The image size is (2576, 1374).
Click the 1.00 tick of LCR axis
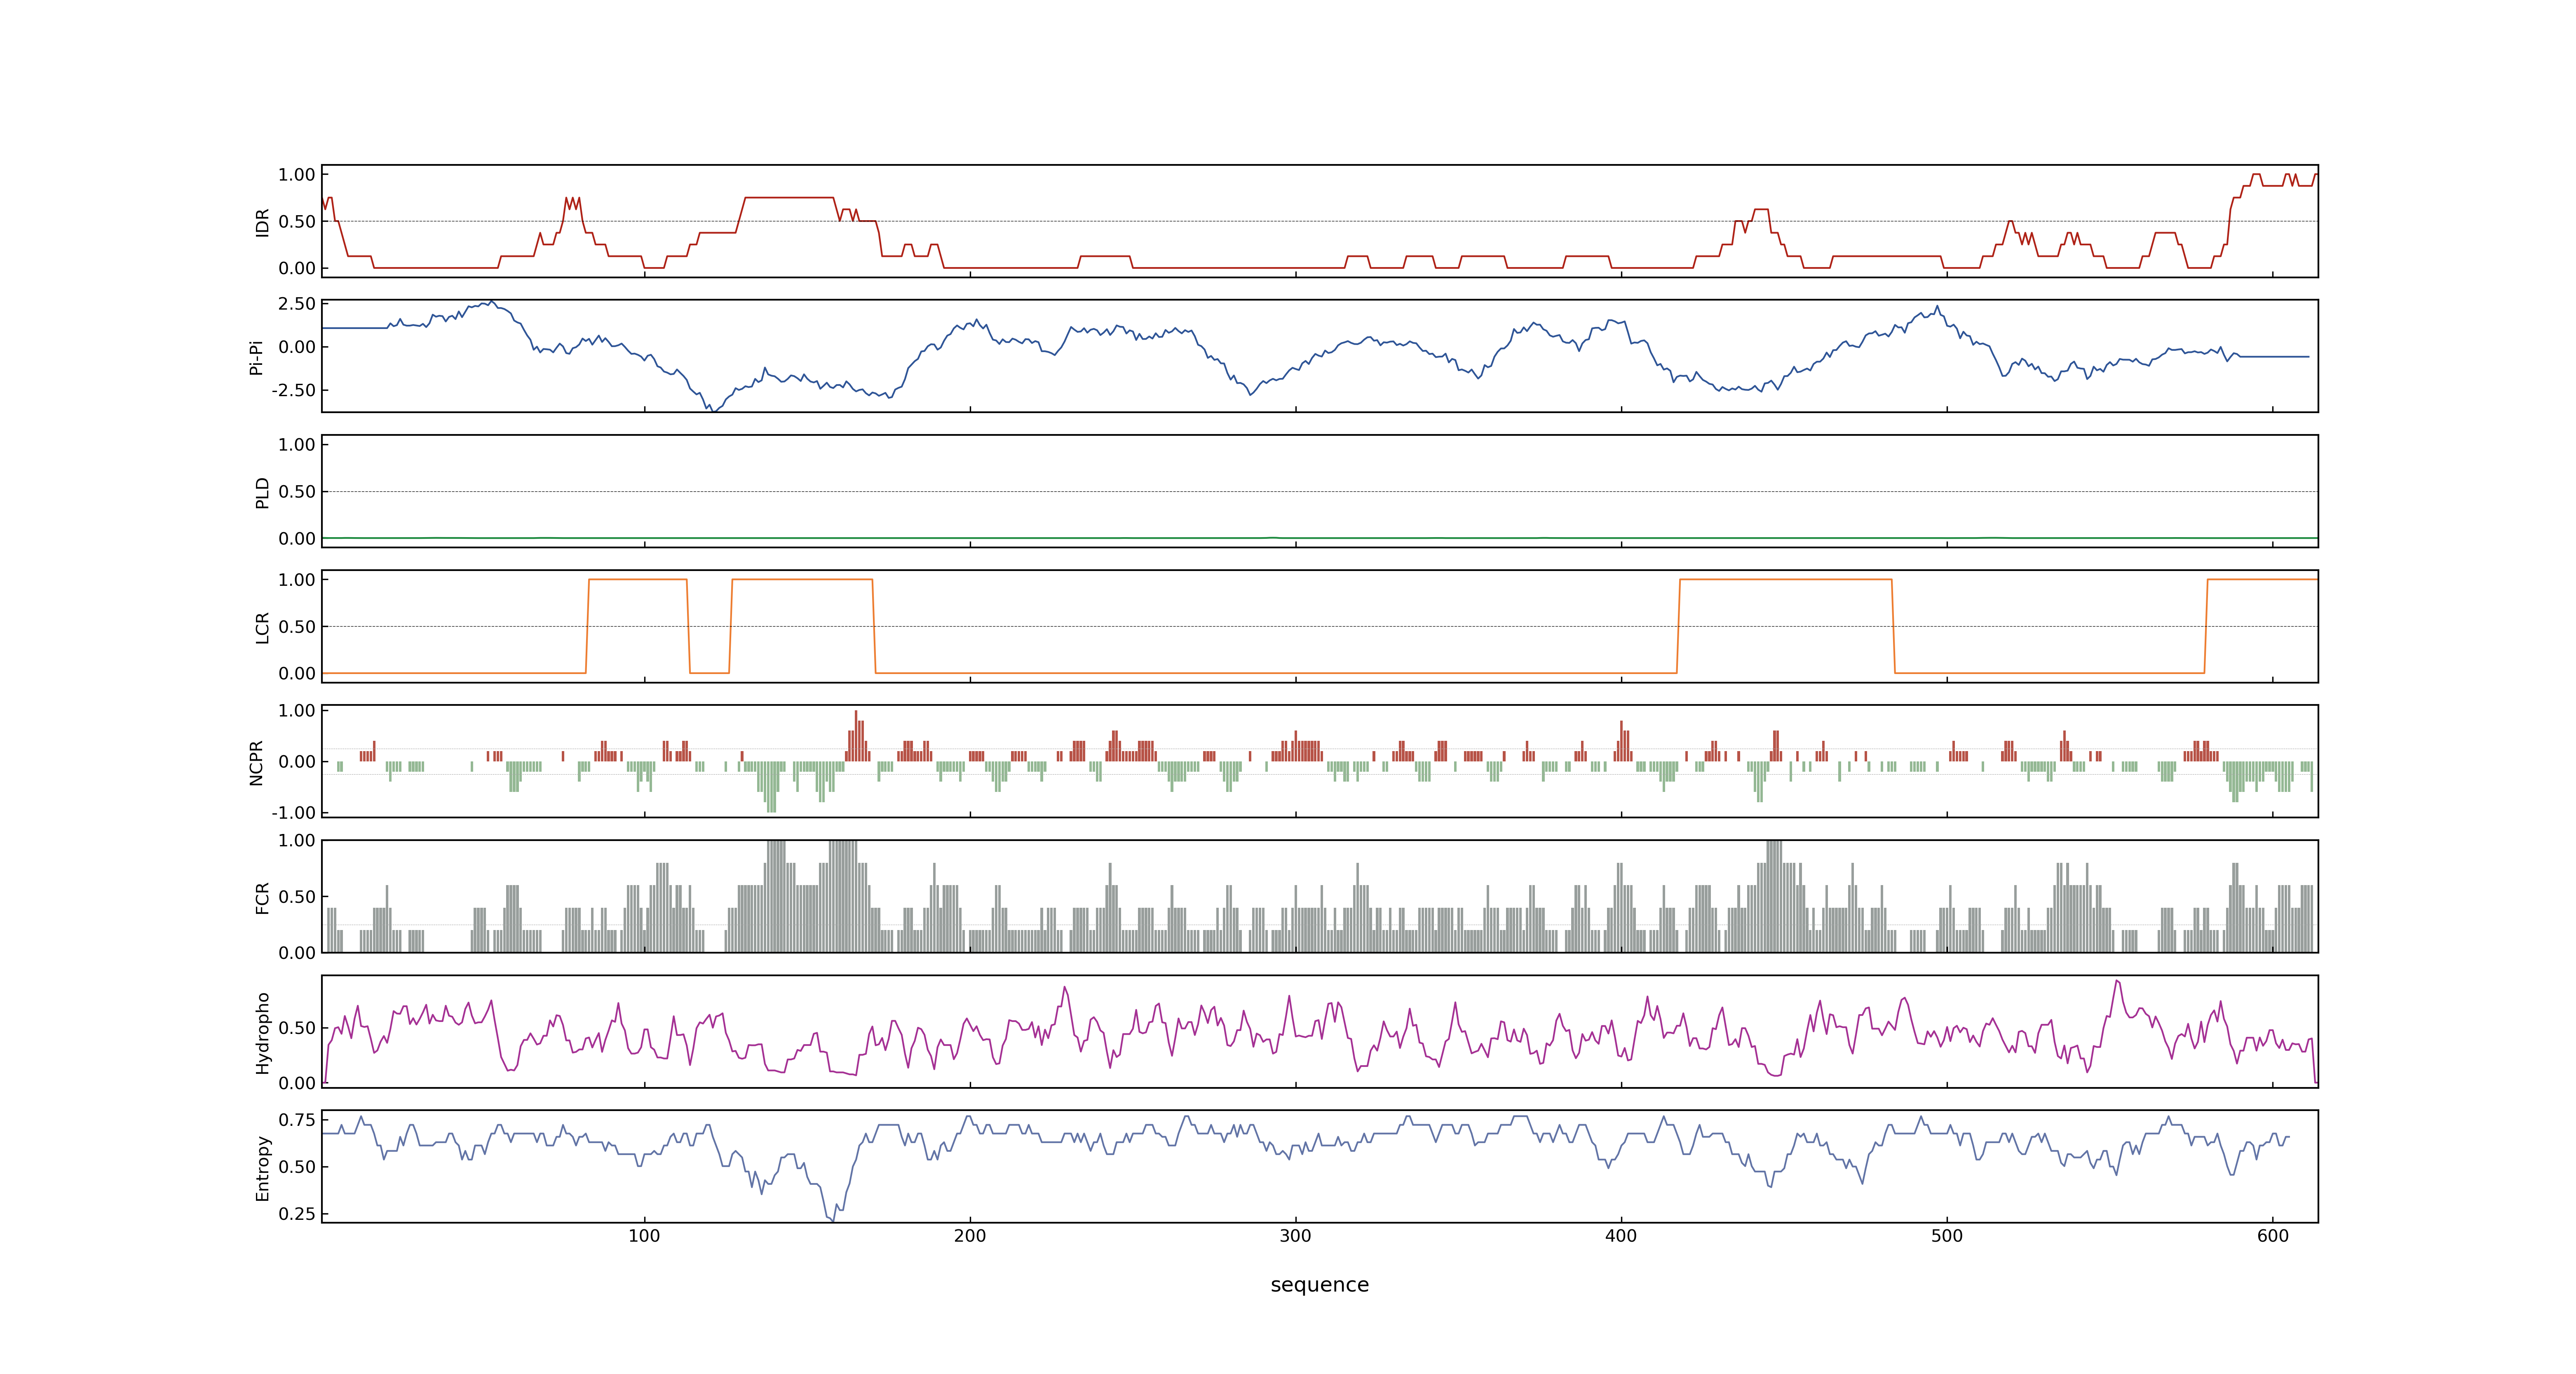click(297, 580)
